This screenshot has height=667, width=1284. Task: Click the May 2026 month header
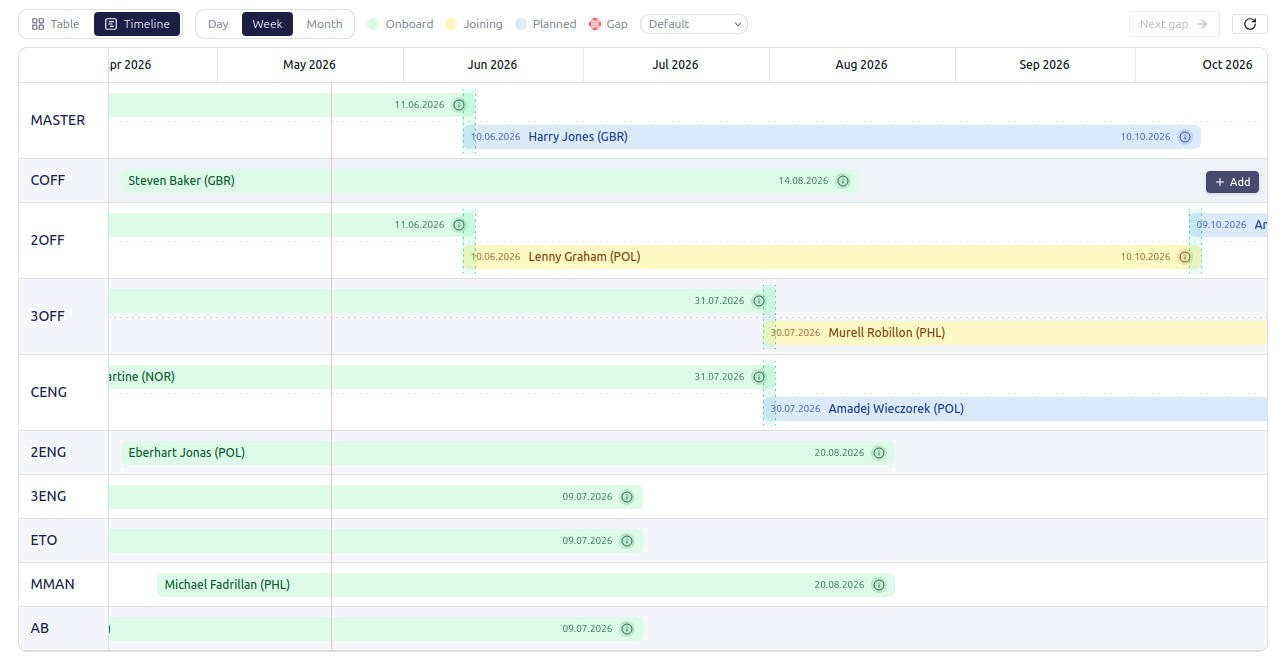[x=310, y=65]
